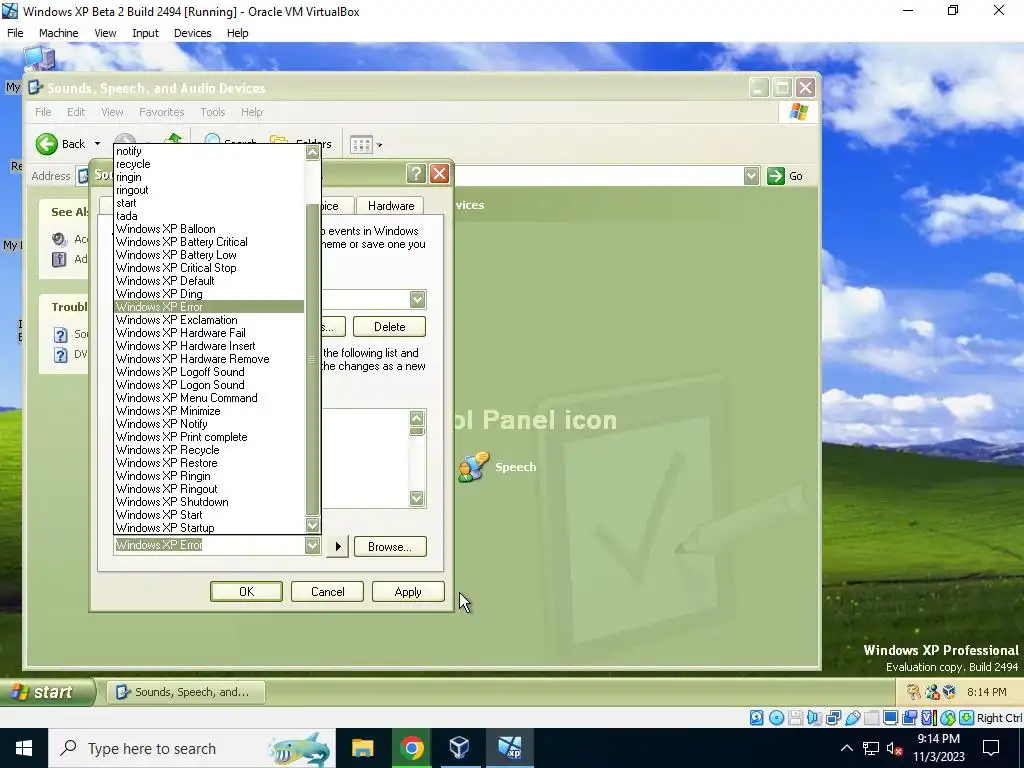Click the sound list scrollbar down arrow

coord(312,525)
